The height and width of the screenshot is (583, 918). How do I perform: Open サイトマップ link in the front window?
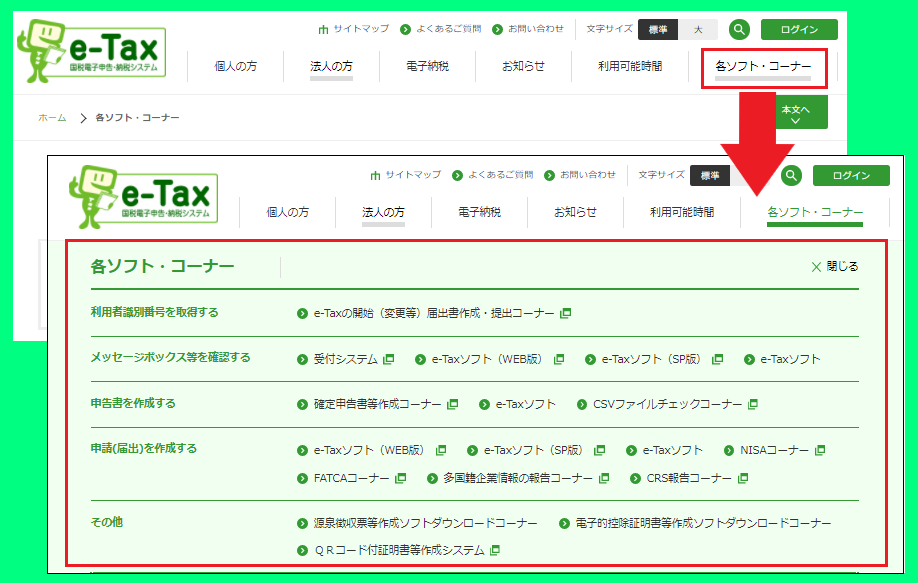click(x=413, y=174)
